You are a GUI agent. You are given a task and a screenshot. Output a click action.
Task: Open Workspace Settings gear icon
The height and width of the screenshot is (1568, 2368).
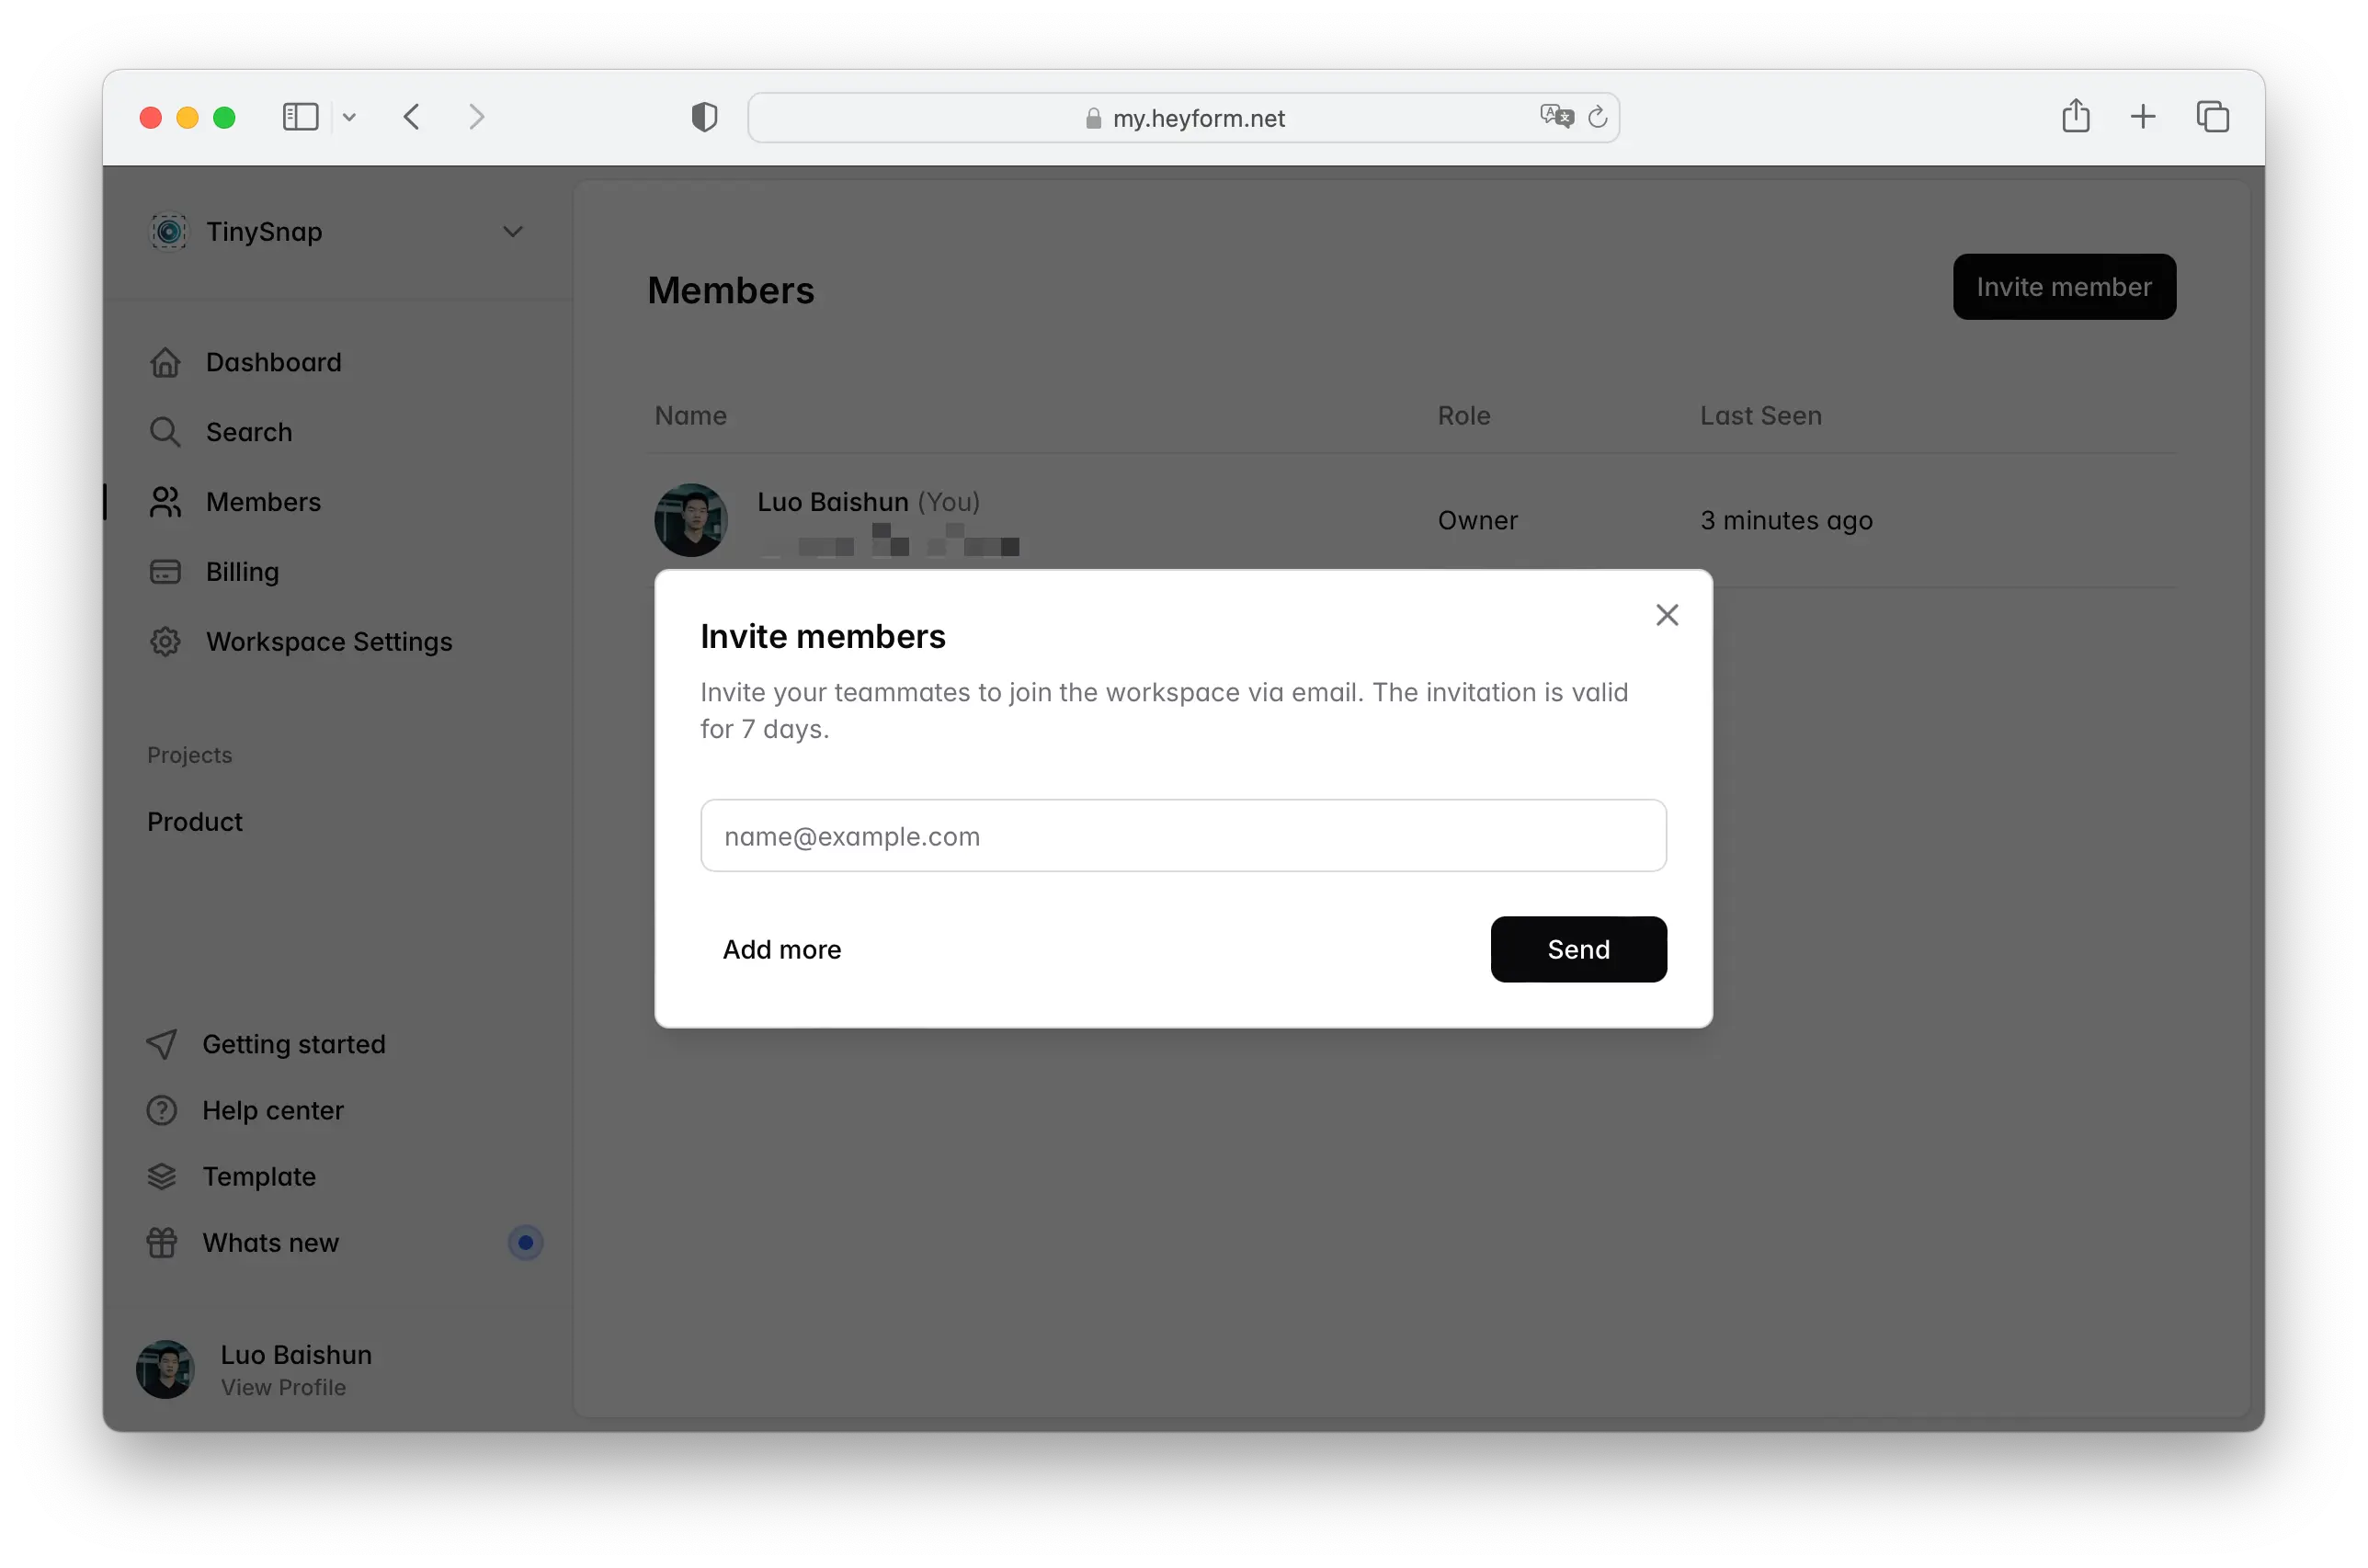[x=165, y=641]
